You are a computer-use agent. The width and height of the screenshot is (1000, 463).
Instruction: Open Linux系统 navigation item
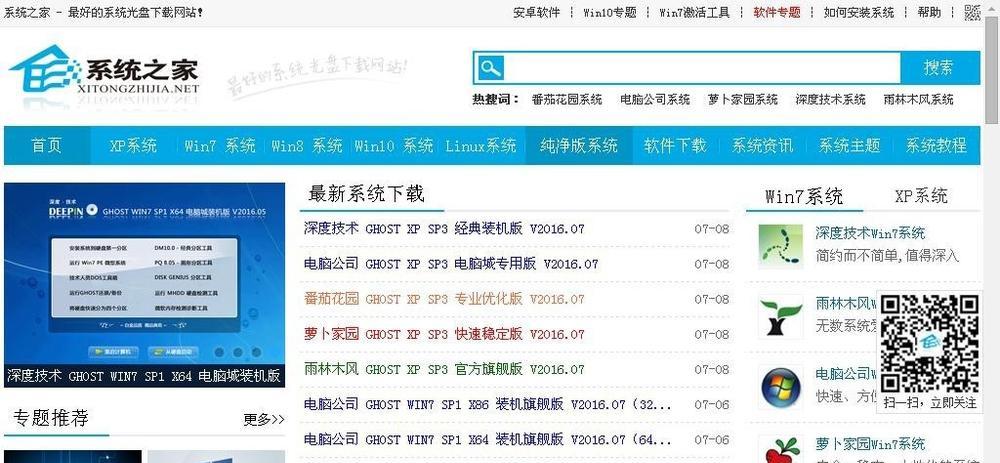480,145
